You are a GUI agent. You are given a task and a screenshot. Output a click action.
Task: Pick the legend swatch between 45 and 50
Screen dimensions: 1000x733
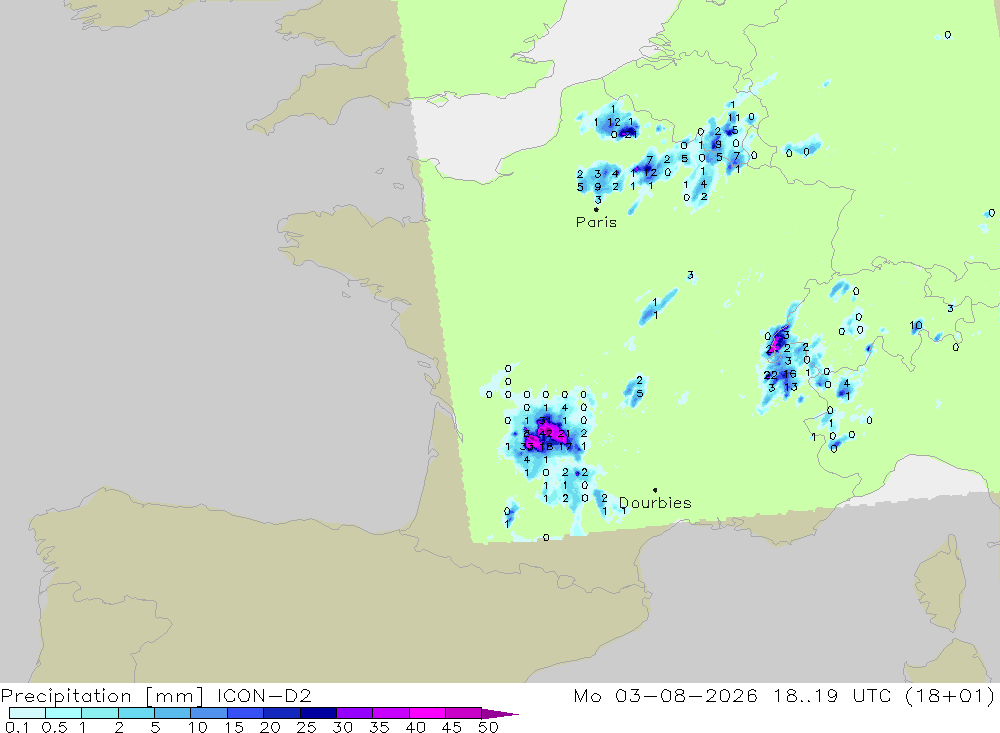[x=463, y=713]
